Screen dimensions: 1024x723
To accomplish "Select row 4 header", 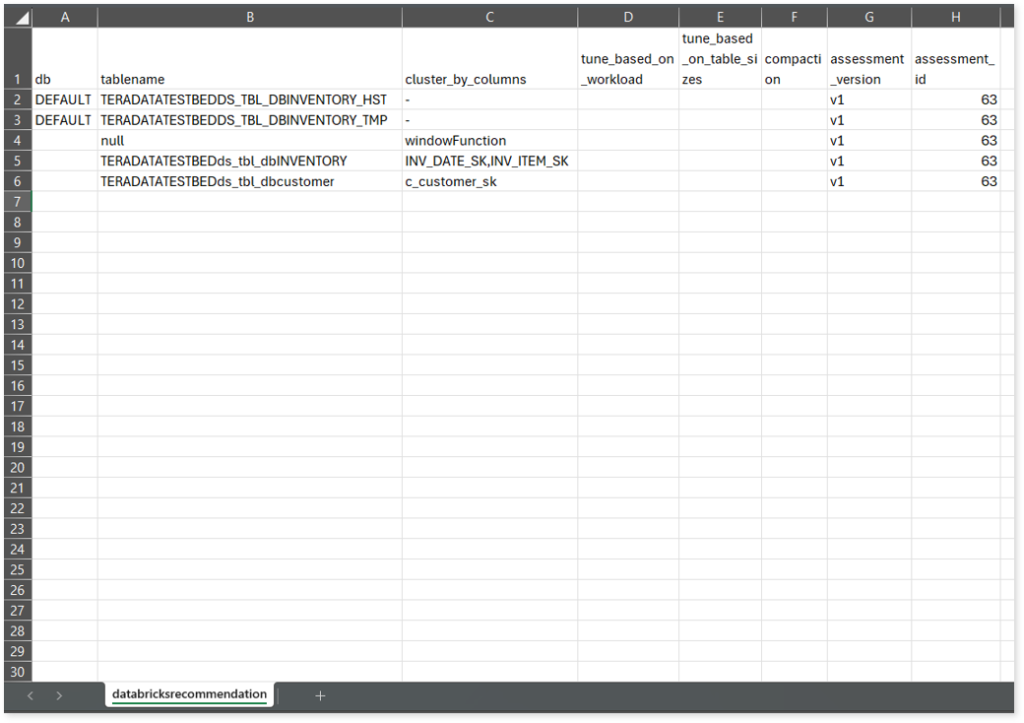I will pos(18,140).
